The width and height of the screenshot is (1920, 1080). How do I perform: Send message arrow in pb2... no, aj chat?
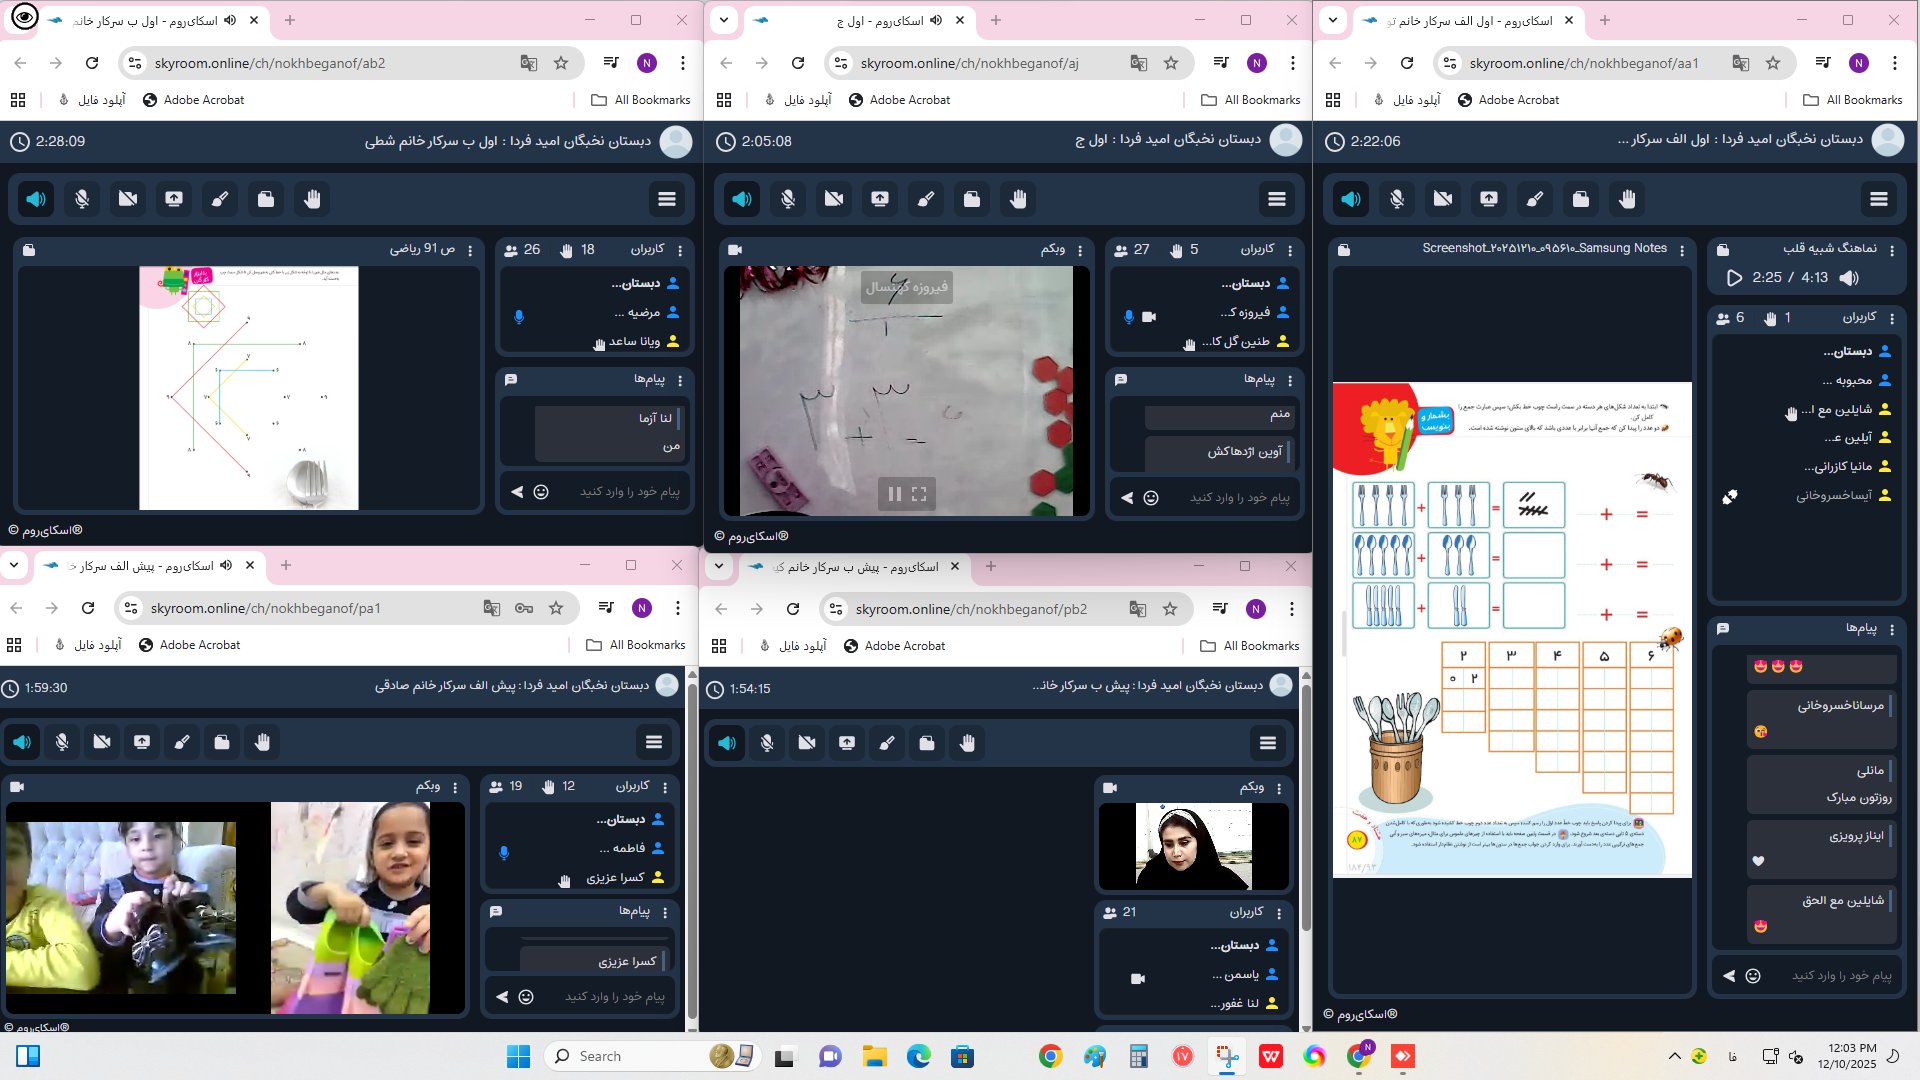[1127, 498]
